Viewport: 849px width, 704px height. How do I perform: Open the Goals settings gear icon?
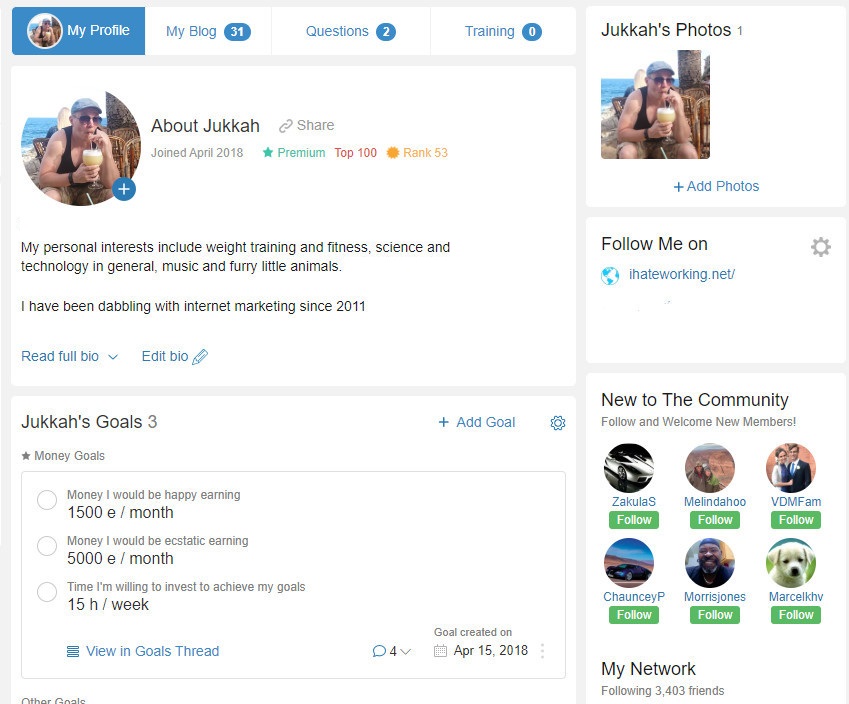(558, 422)
